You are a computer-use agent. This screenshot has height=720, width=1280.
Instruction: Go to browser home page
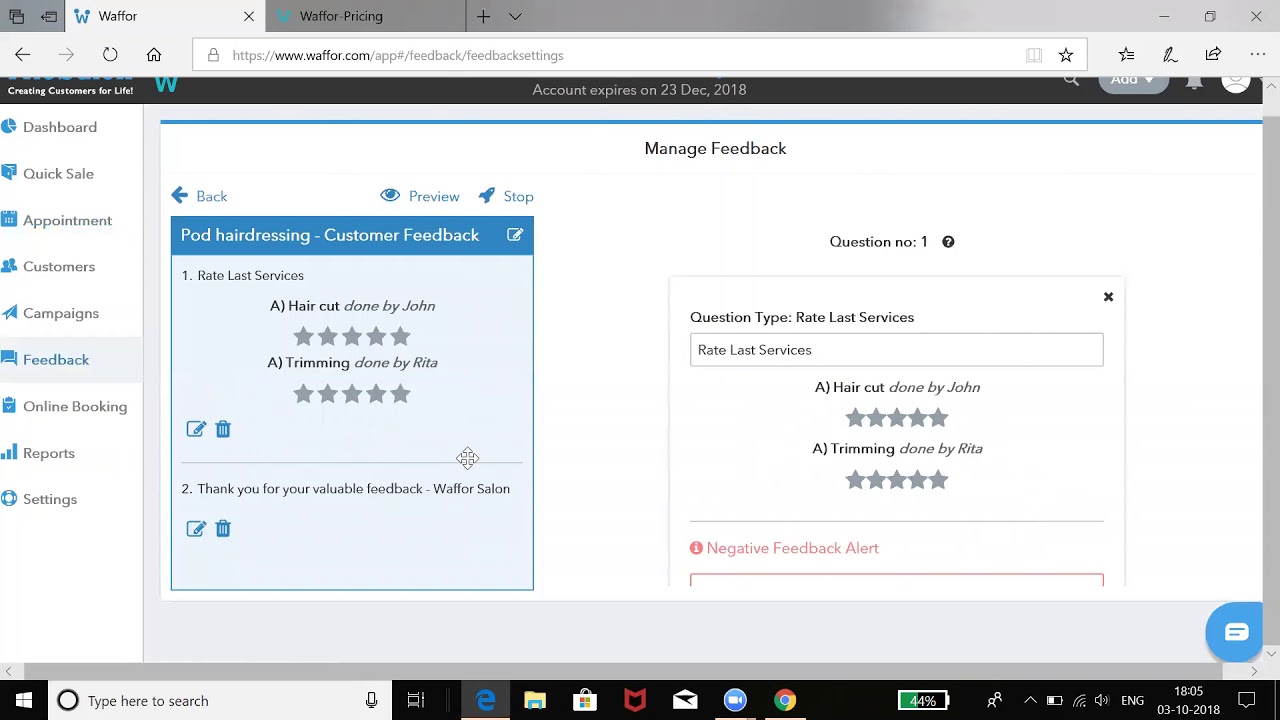[154, 55]
